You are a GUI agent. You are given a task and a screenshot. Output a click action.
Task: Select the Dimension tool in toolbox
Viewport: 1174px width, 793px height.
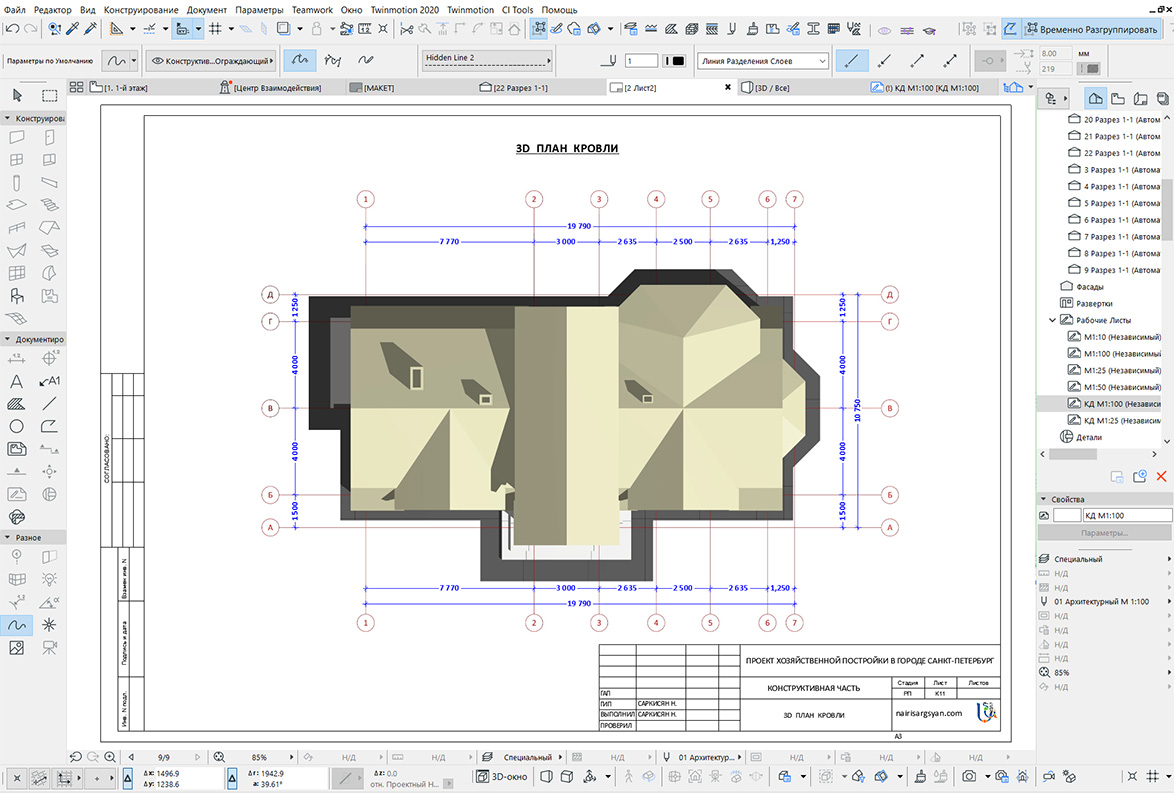point(16,359)
